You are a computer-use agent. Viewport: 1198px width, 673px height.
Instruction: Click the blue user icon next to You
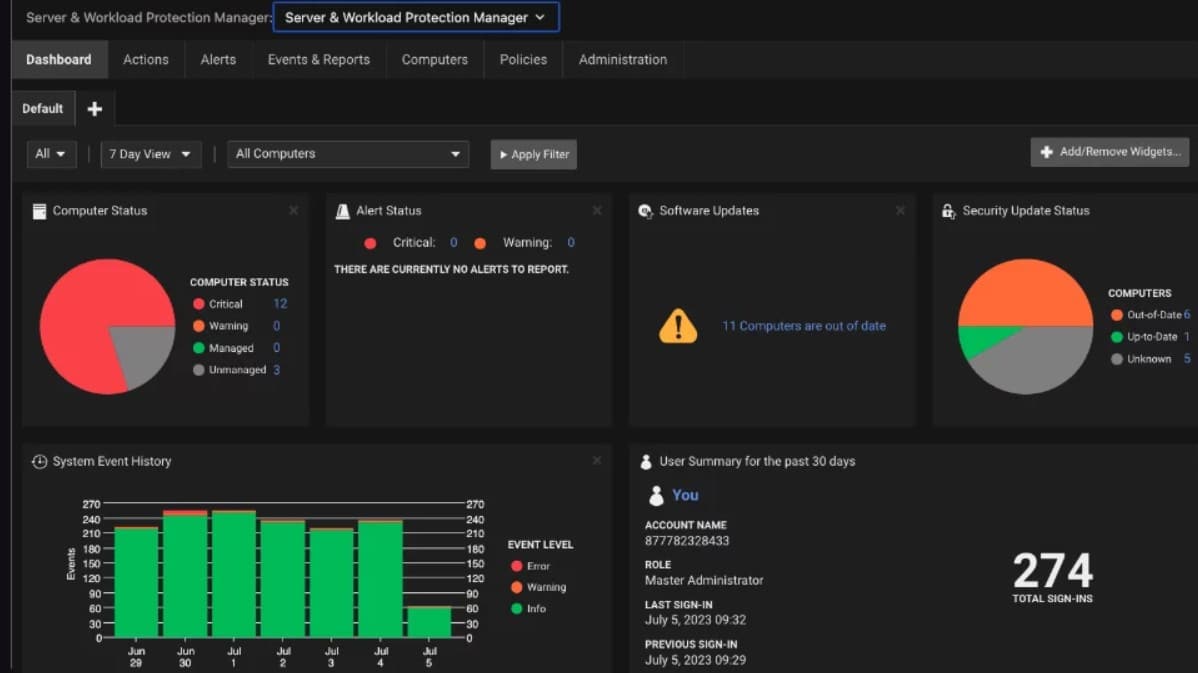click(655, 495)
